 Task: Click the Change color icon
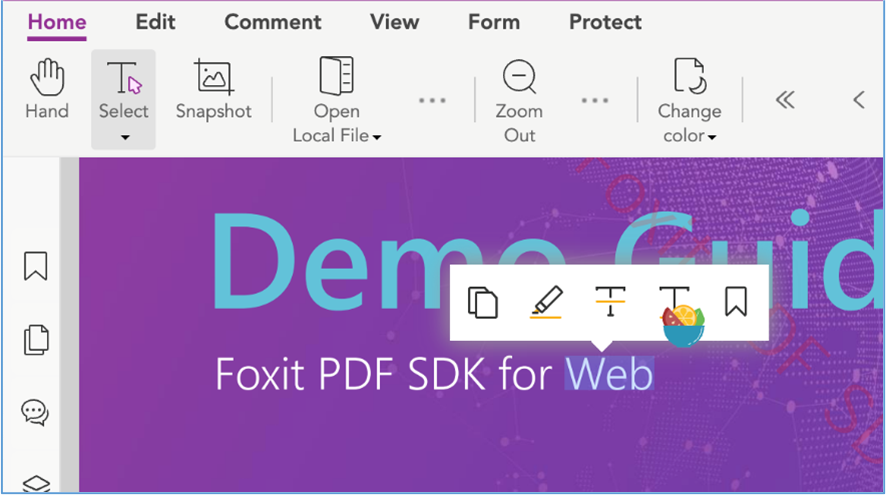click(690, 75)
